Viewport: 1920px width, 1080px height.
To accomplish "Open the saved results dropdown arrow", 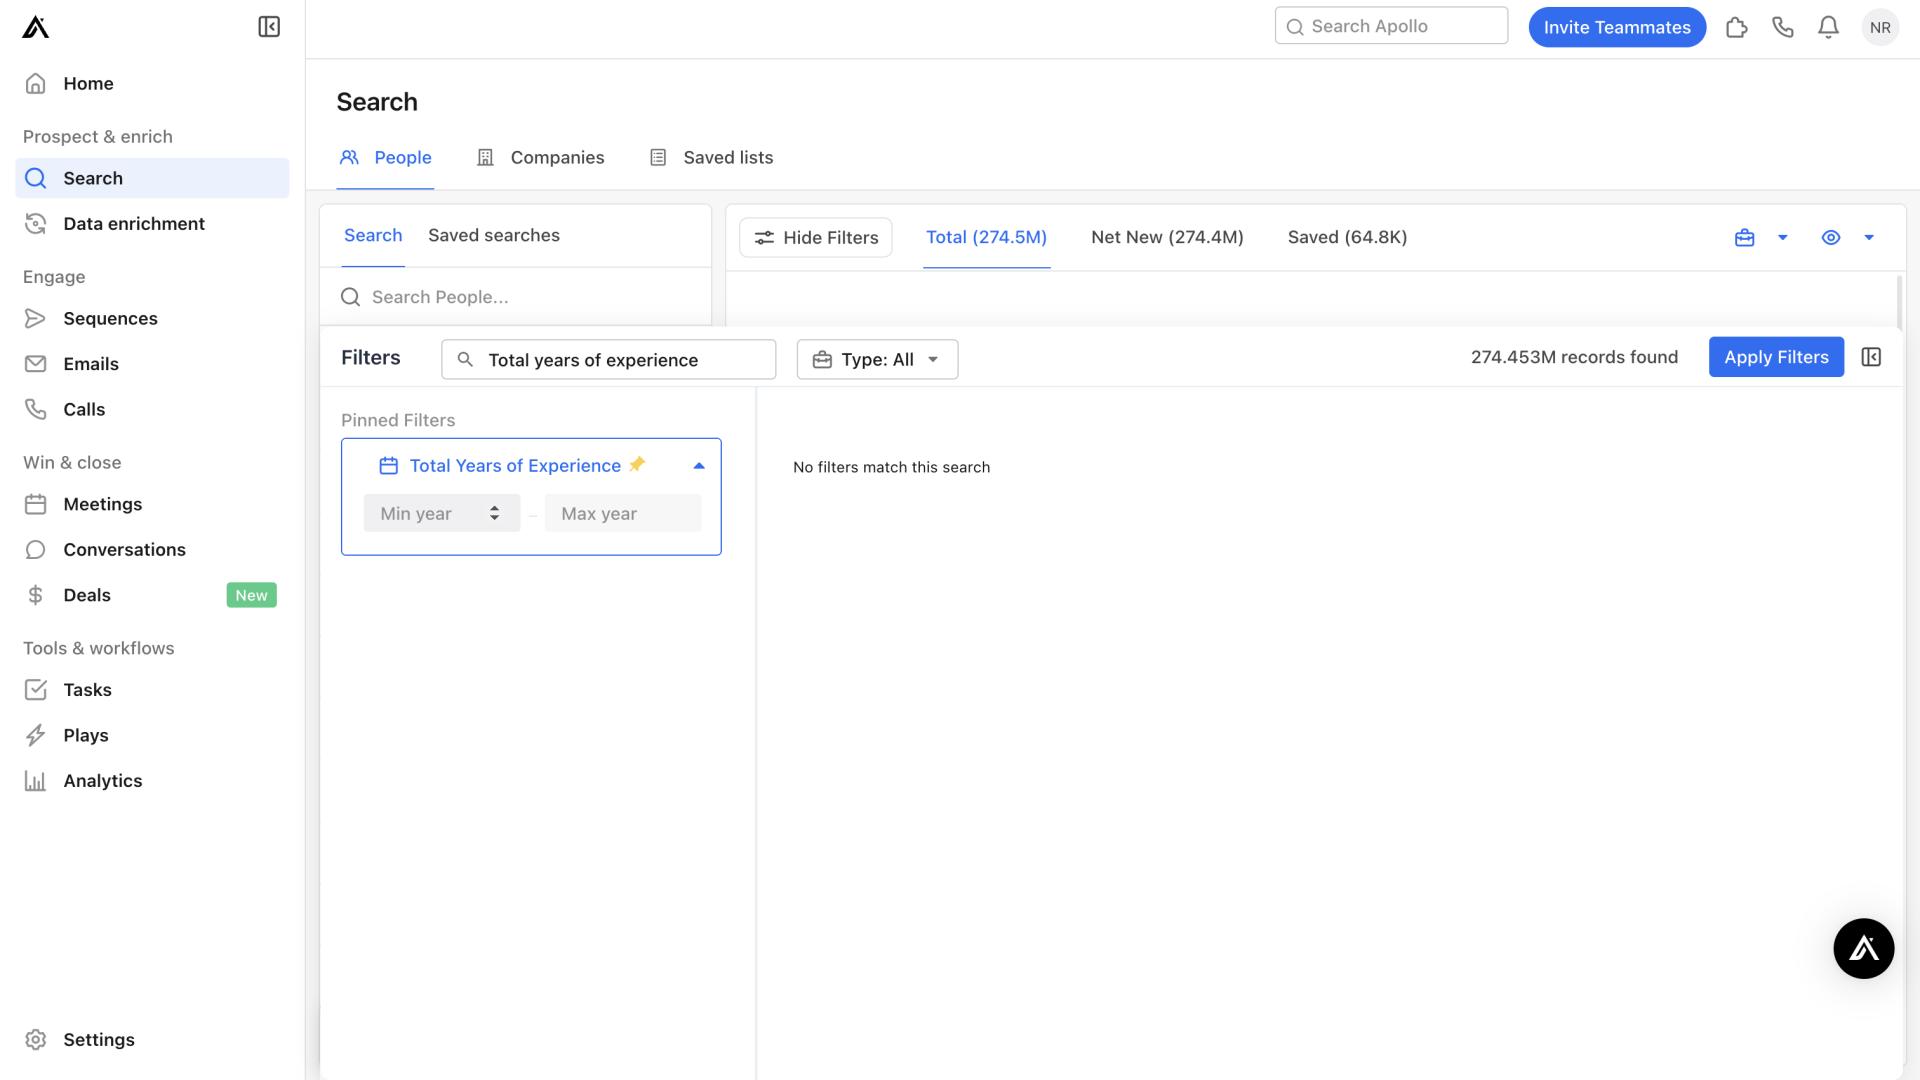I will (1783, 237).
